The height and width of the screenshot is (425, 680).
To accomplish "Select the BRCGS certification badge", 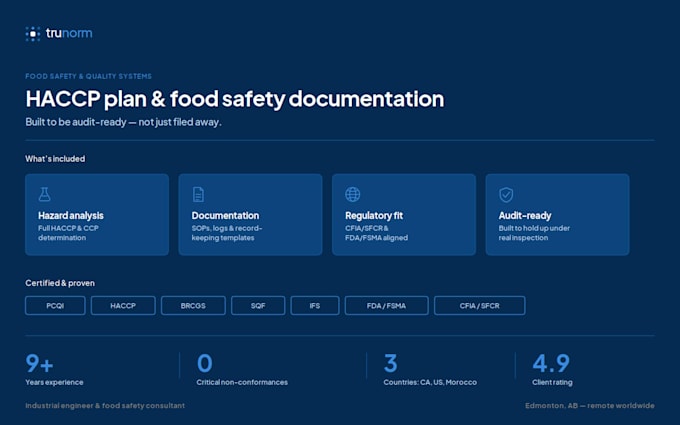I will [193, 306].
